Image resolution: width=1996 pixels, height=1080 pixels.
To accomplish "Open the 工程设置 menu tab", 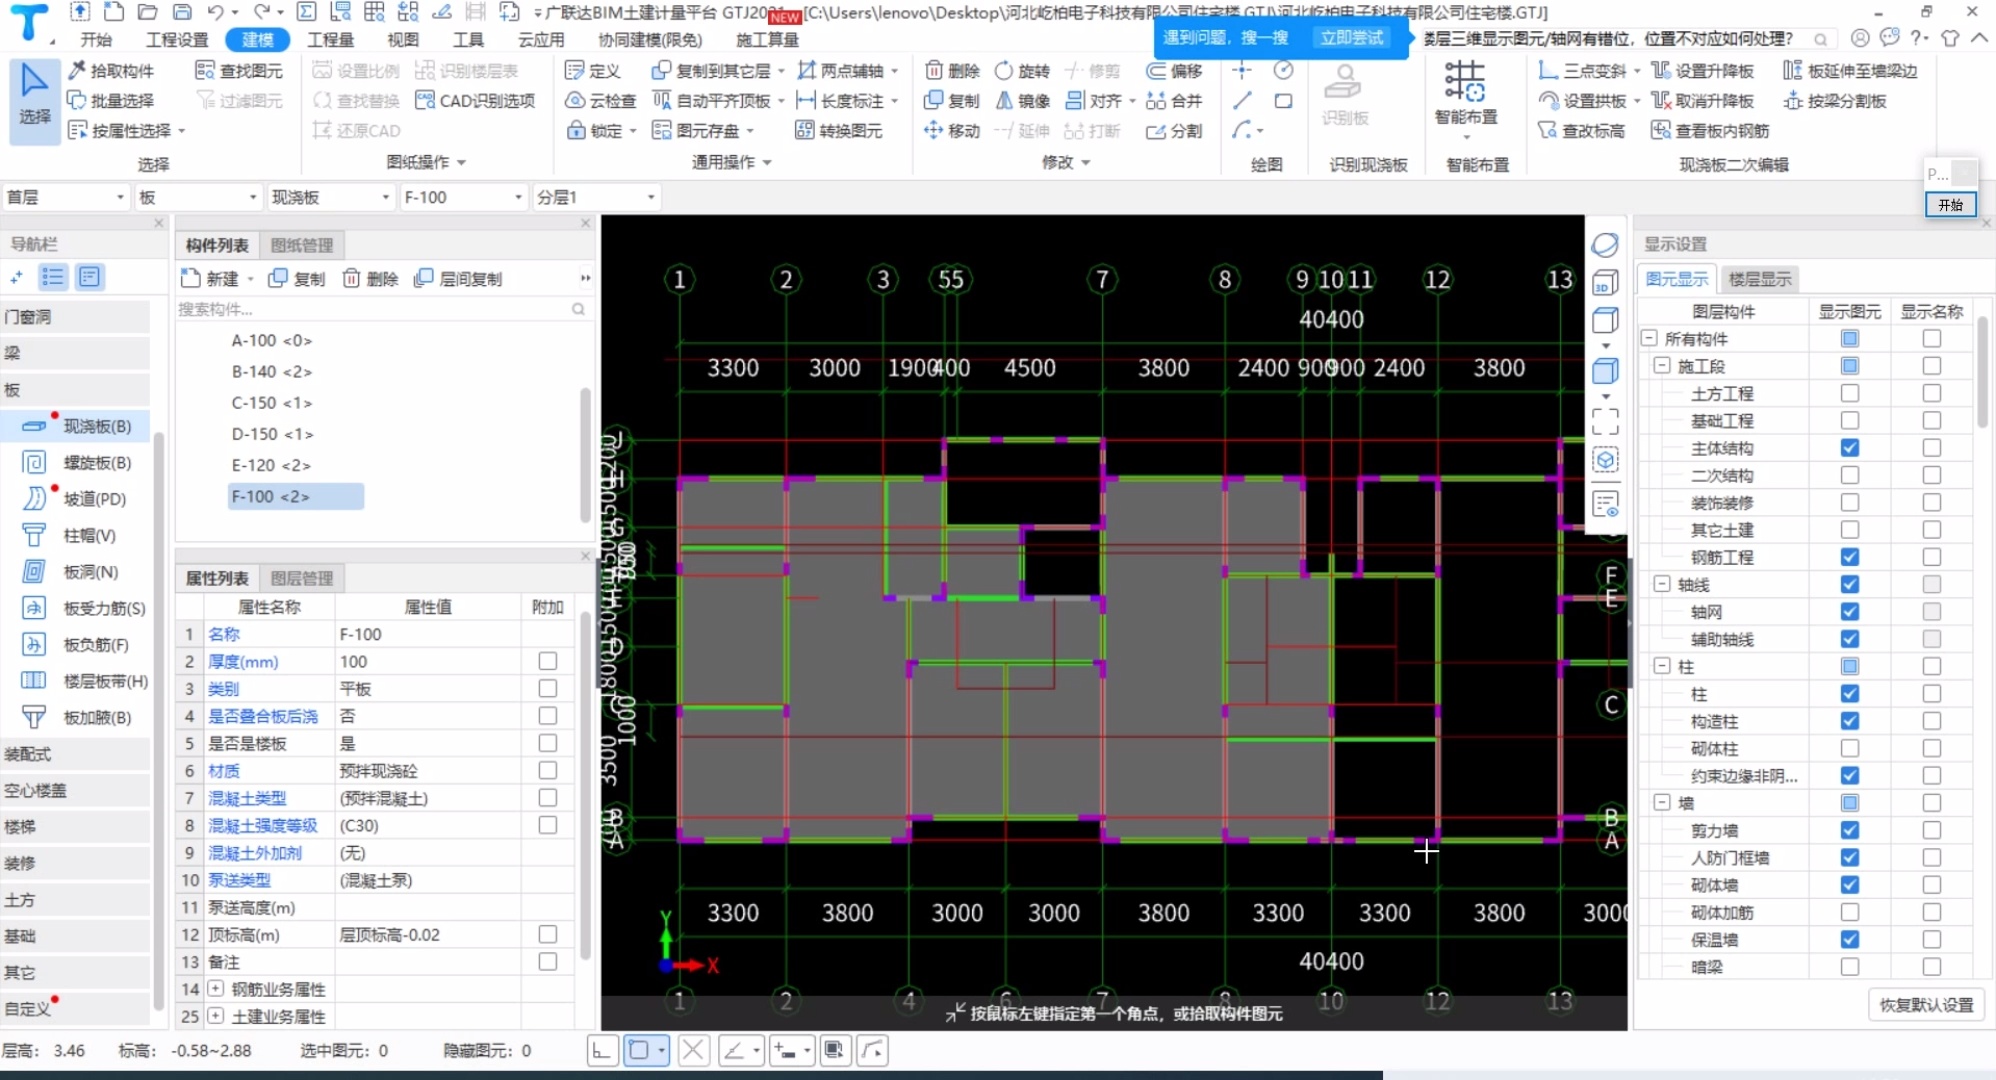I will tap(177, 40).
